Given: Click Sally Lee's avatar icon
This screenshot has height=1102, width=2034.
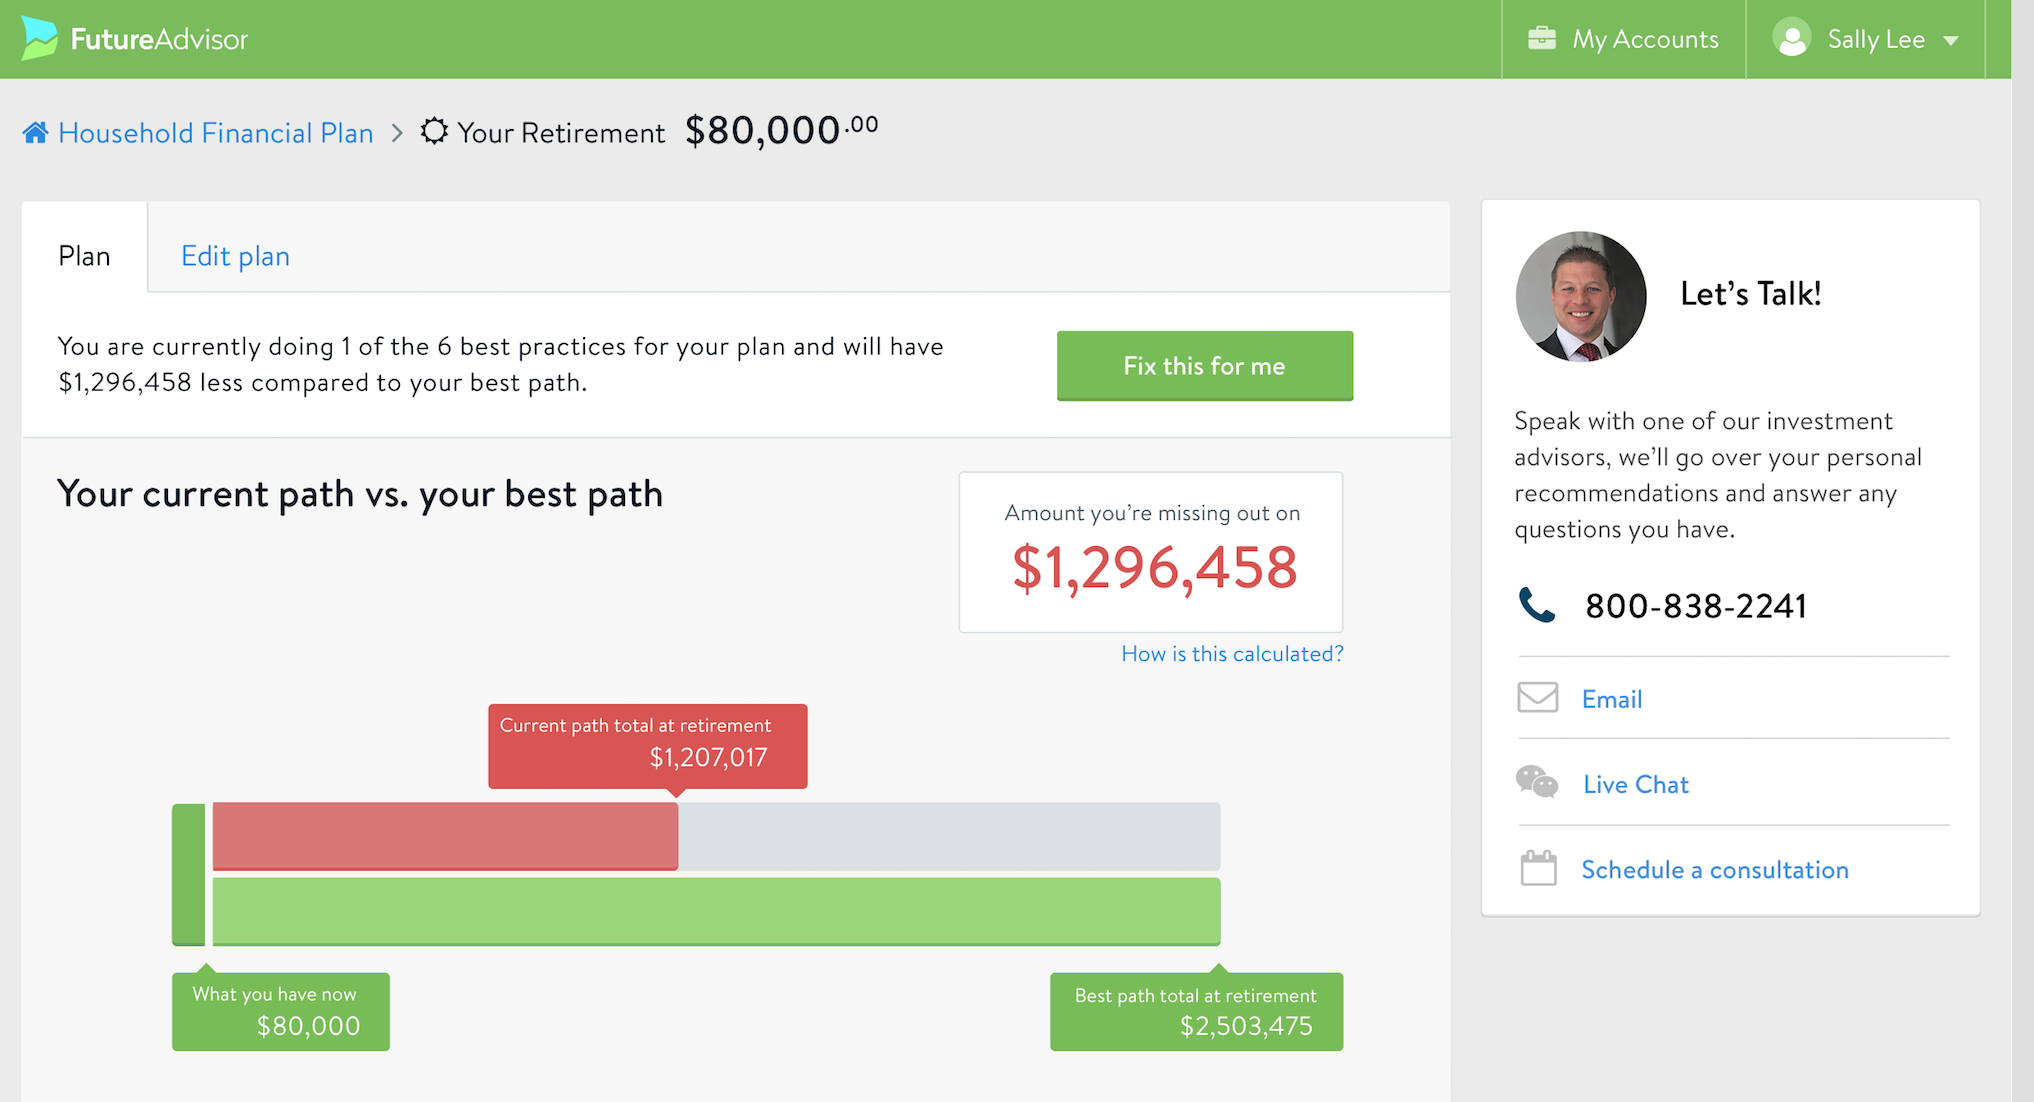Looking at the screenshot, I should (1792, 38).
